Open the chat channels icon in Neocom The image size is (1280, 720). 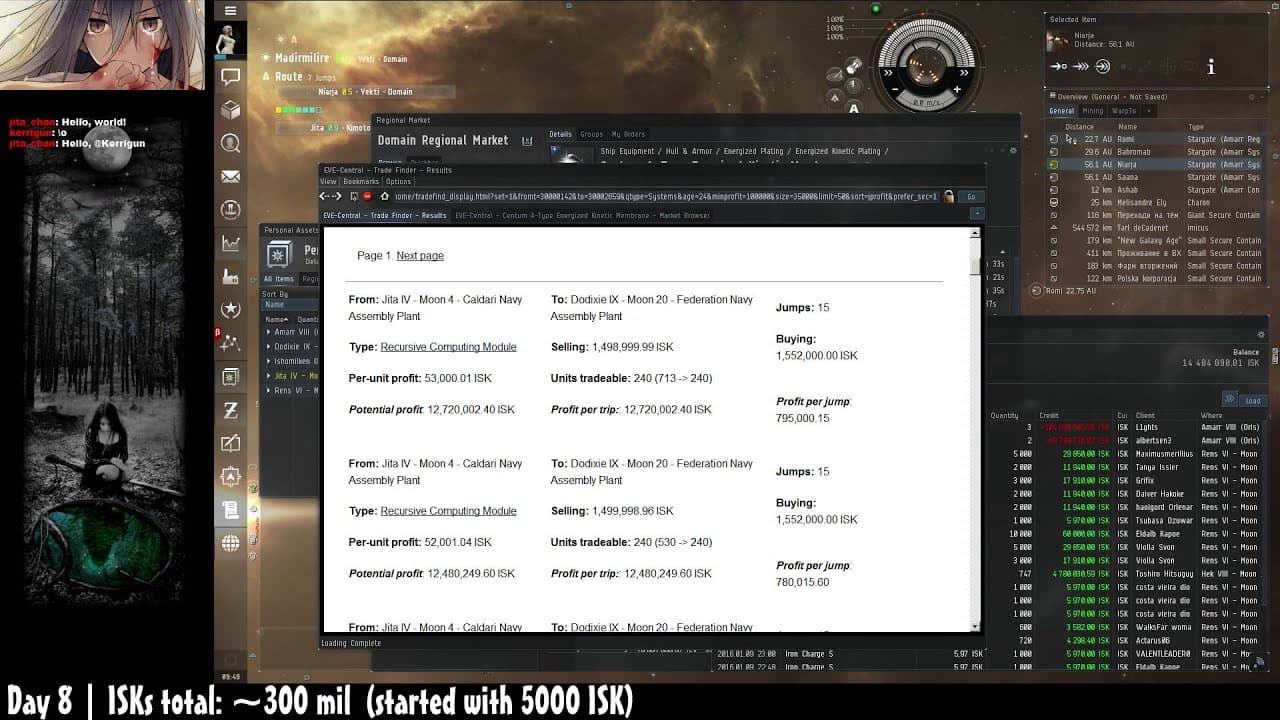[231, 76]
